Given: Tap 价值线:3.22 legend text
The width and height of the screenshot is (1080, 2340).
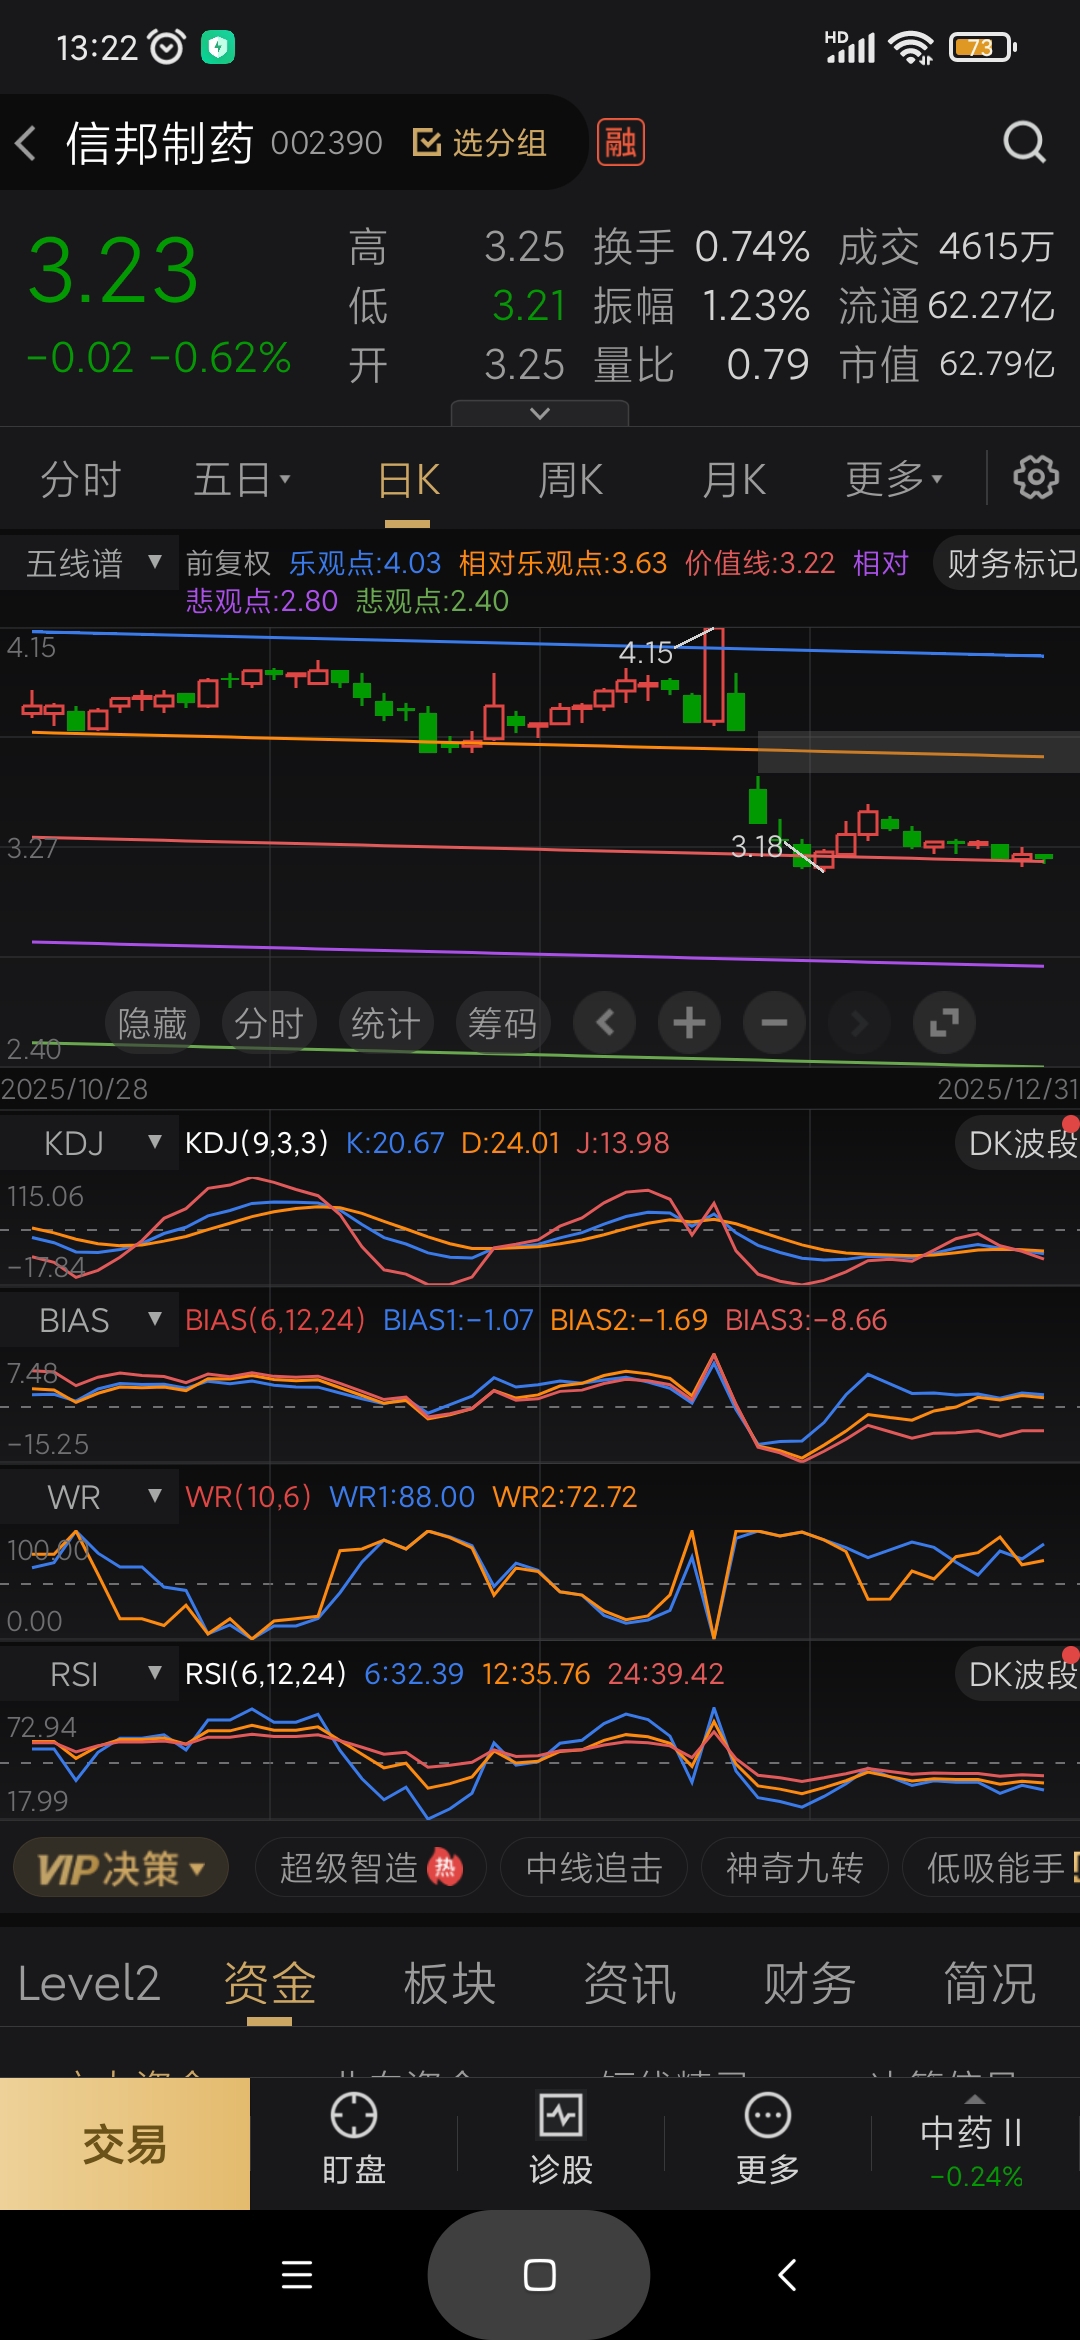Looking at the screenshot, I should (760, 563).
